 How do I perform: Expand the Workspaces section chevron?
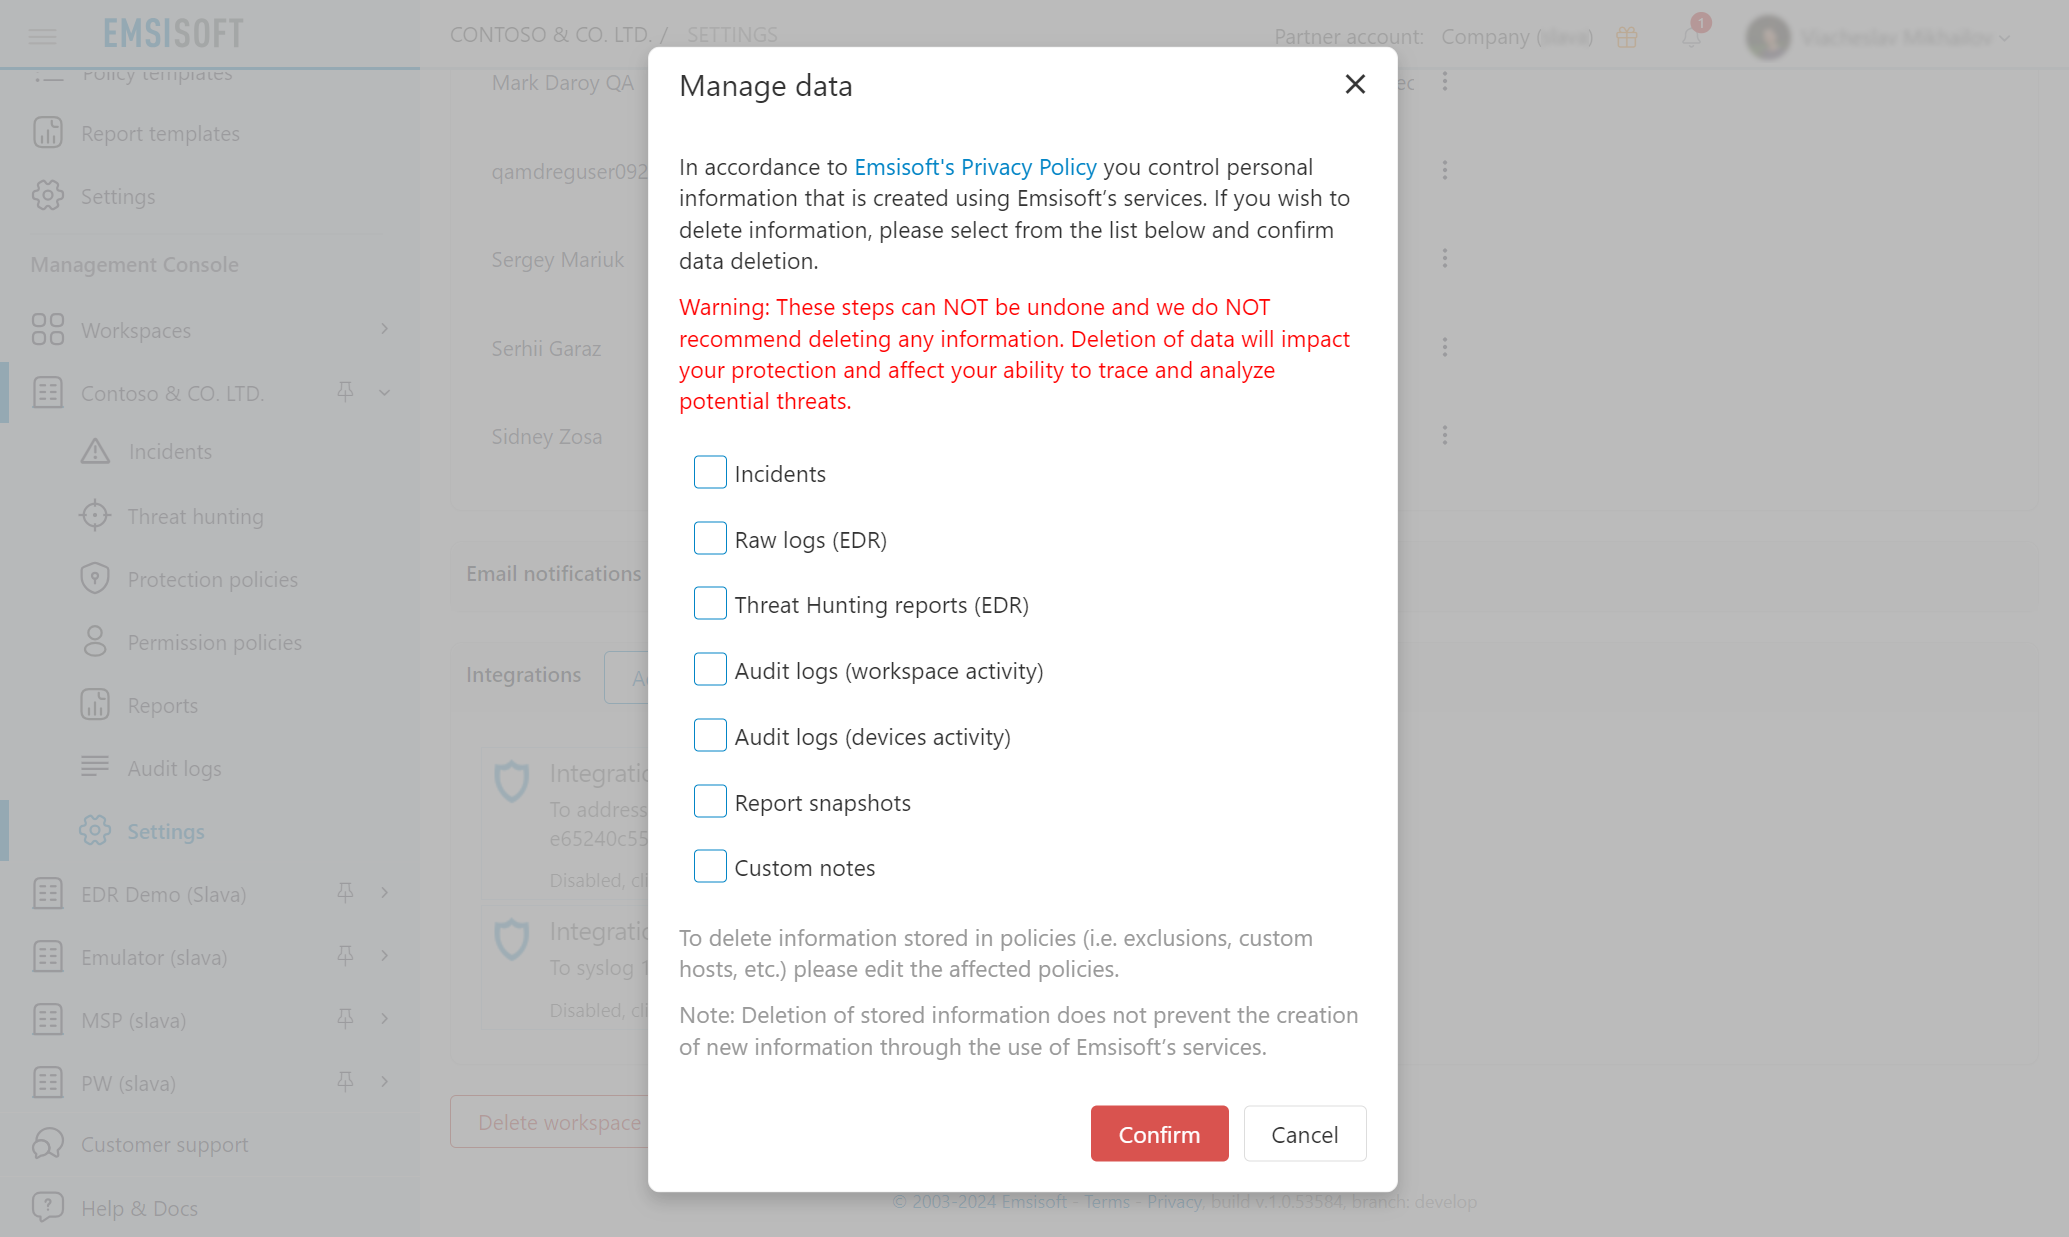click(x=385, y=329)
